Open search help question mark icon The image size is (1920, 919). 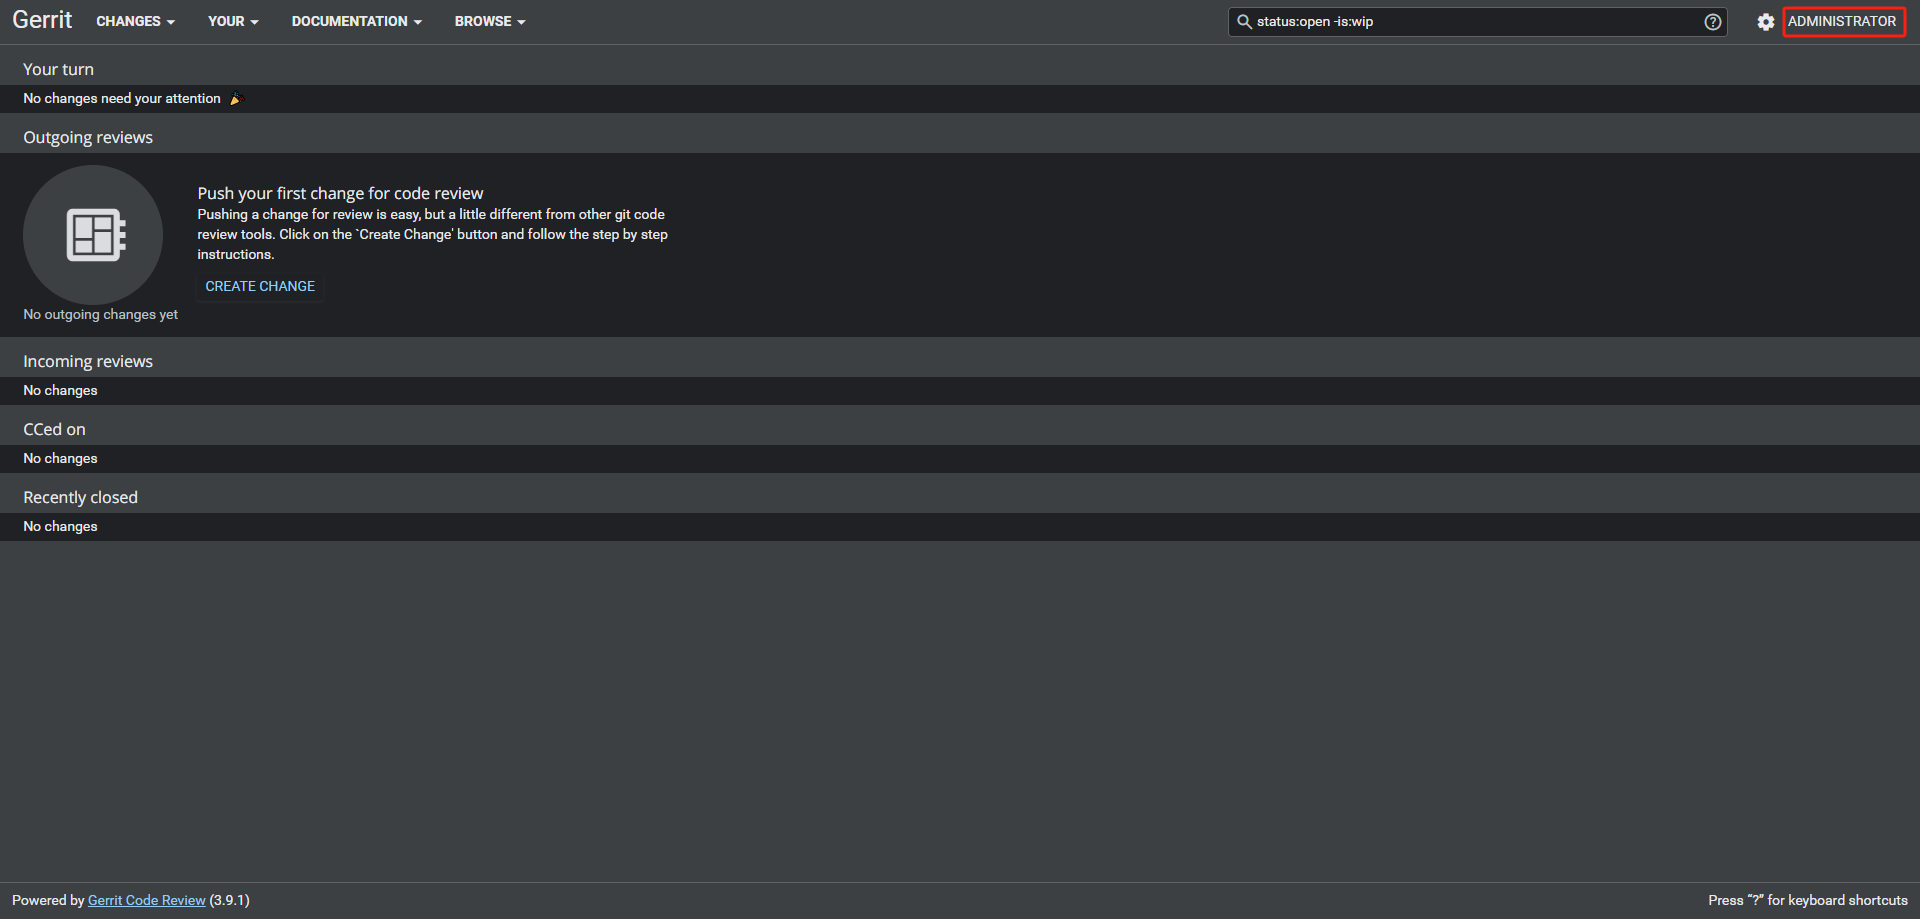click(x=1712, y=22)
